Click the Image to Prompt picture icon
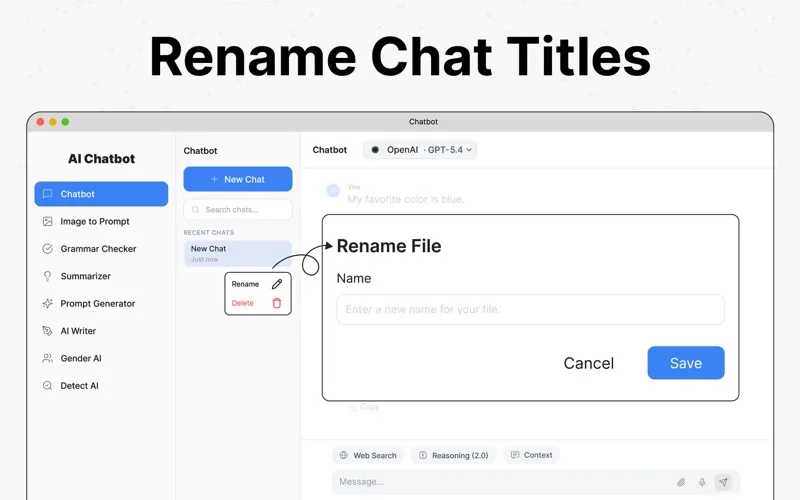This screenshot has height=500, width=800. 47,221
